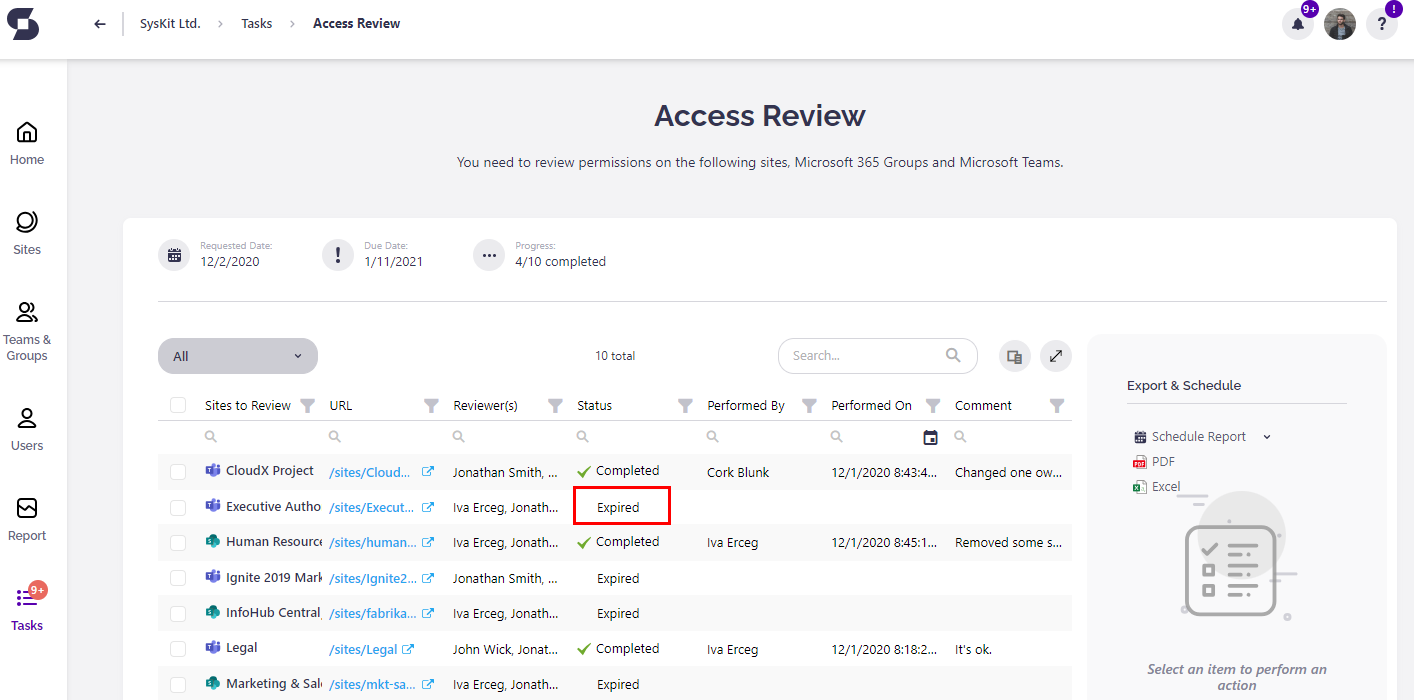Image resolution: width=1414 pixels, height=700 pixels.
Task: Open the notifications bell
Action: pyautogui.click(x=1297, y=23)
